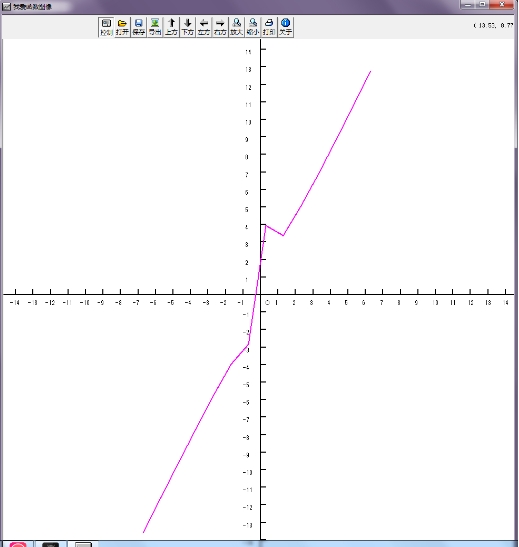Zoom out using the shrink (缩小) icon
This screenshot has height=547, width=519.
coord(253,27)
